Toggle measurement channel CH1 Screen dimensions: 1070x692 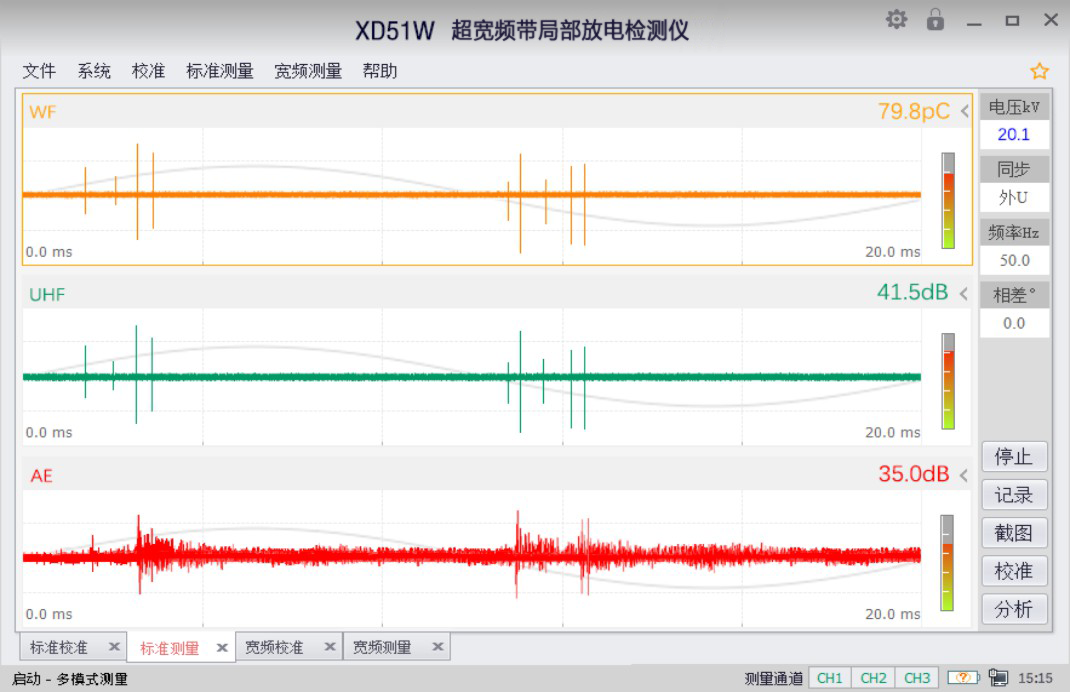(829, 678)
